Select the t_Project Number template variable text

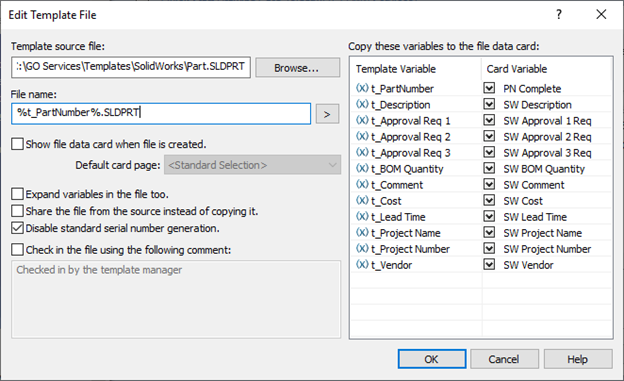410,249
